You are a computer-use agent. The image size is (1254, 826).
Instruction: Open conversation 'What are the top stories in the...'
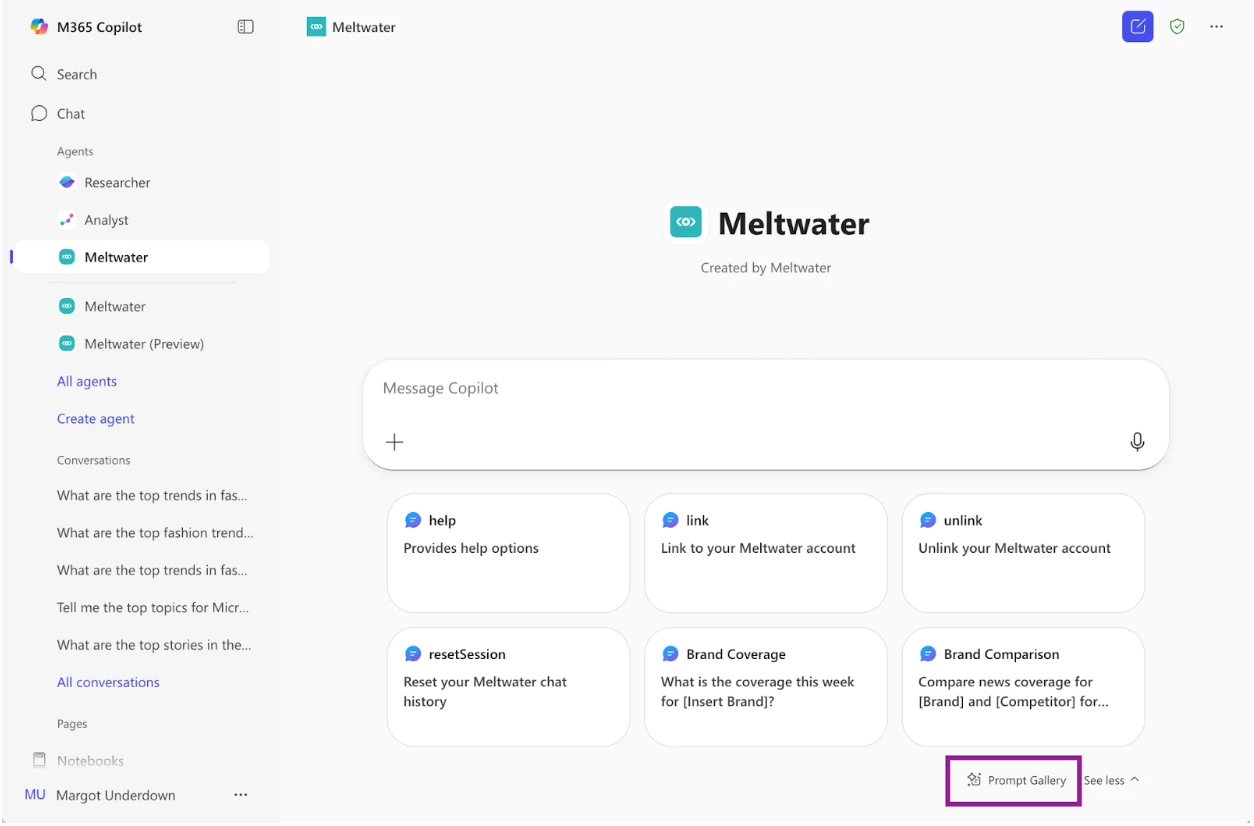pyautogui.click(x=154, y=645)
